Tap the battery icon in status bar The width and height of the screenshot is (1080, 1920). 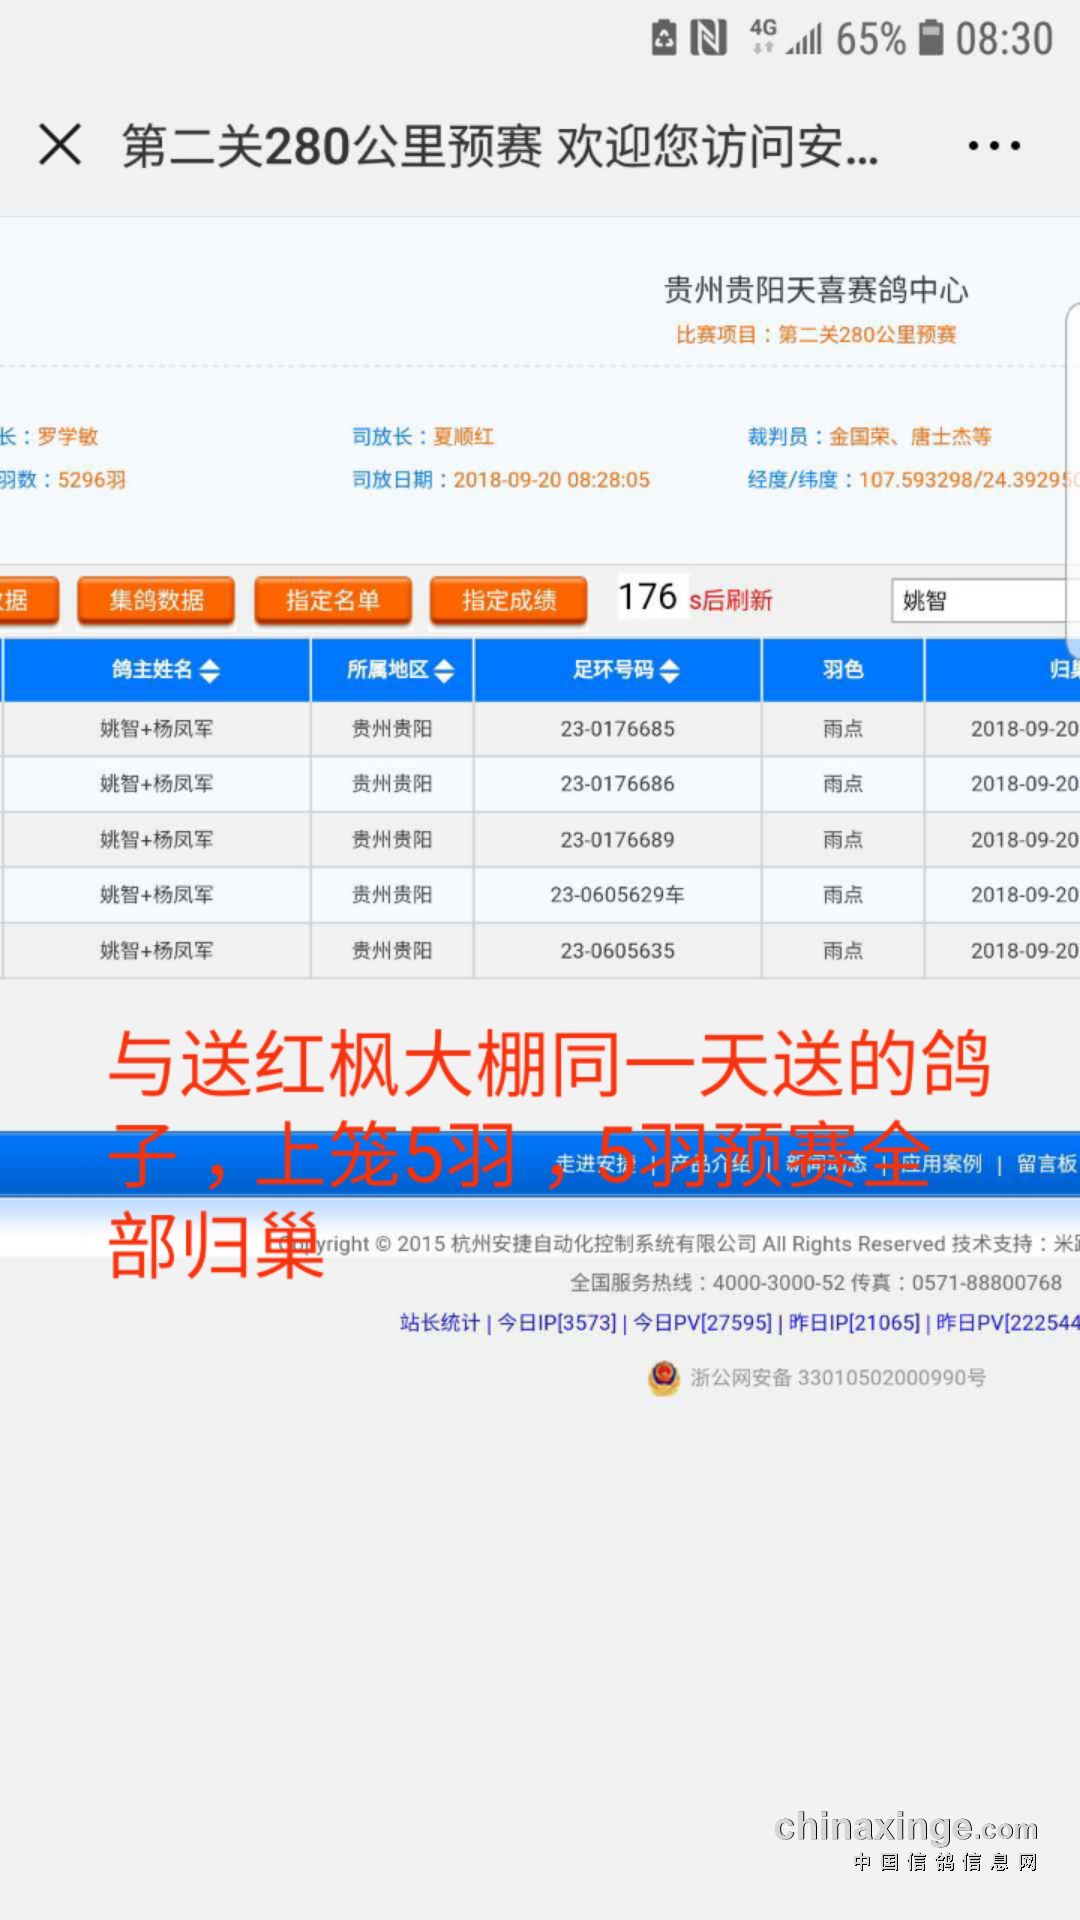[x=931, y=39]
